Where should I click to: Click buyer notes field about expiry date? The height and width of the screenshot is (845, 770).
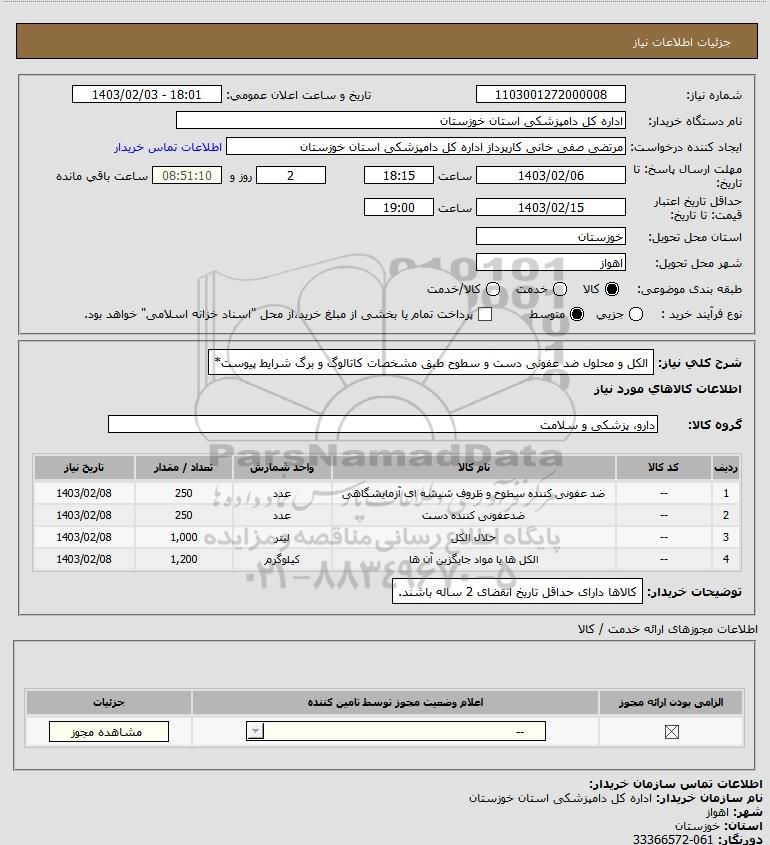pyautogui.click(x=517, y=592)
